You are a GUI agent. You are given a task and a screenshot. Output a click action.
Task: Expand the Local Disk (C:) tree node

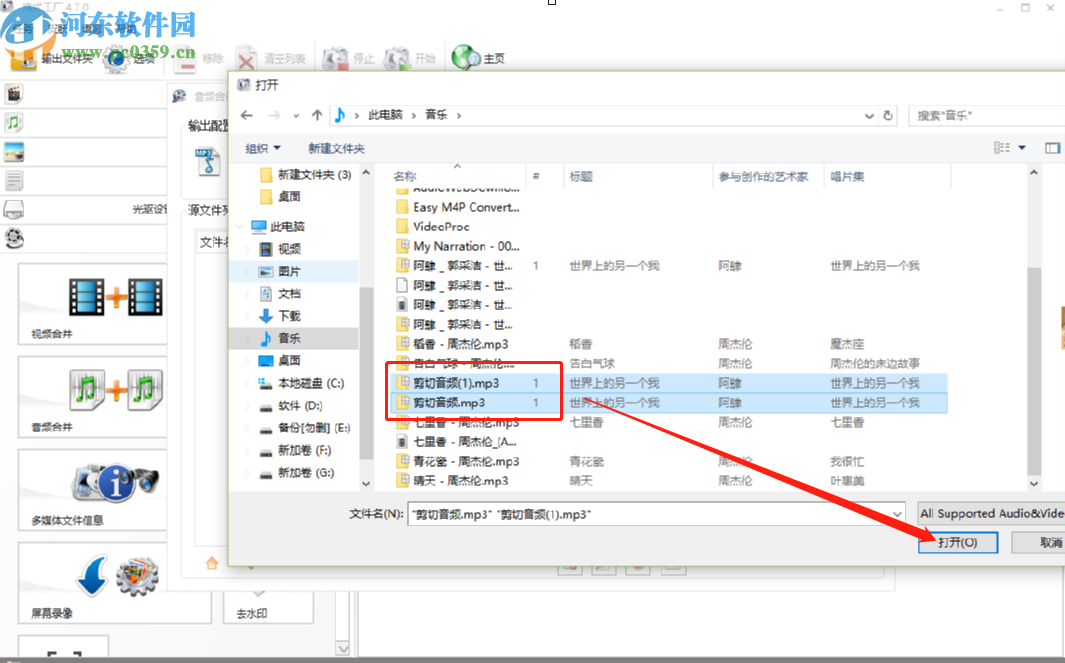(x=248, y=384)
